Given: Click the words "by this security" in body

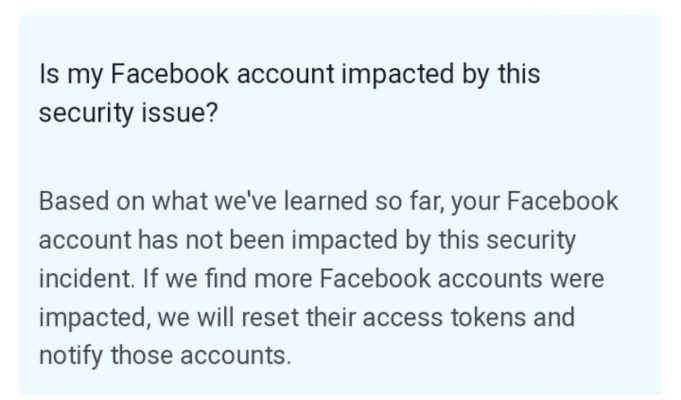Looking at the screenshot, I should click(x=491, y=240).
